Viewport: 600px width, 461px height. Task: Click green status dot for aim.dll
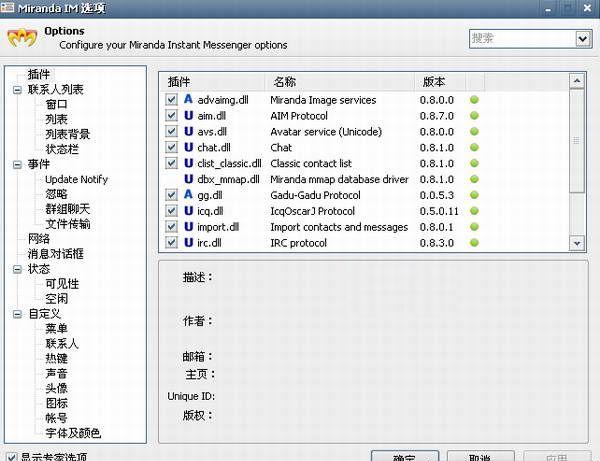point(474,116)
